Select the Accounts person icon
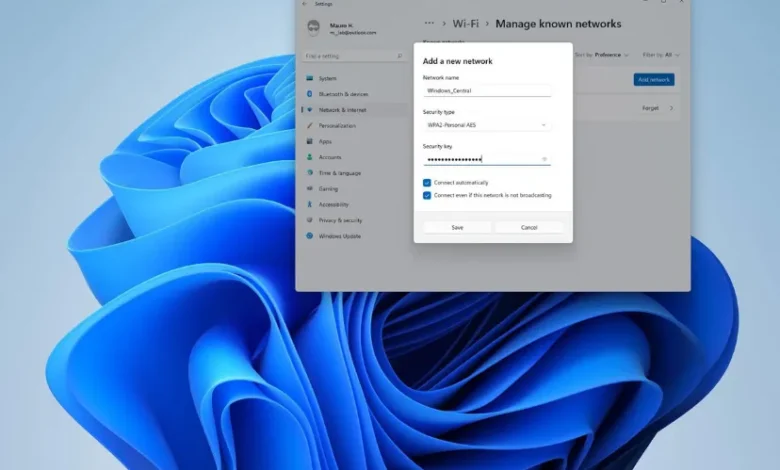The image size is (780, 470). tap(309, 157)
